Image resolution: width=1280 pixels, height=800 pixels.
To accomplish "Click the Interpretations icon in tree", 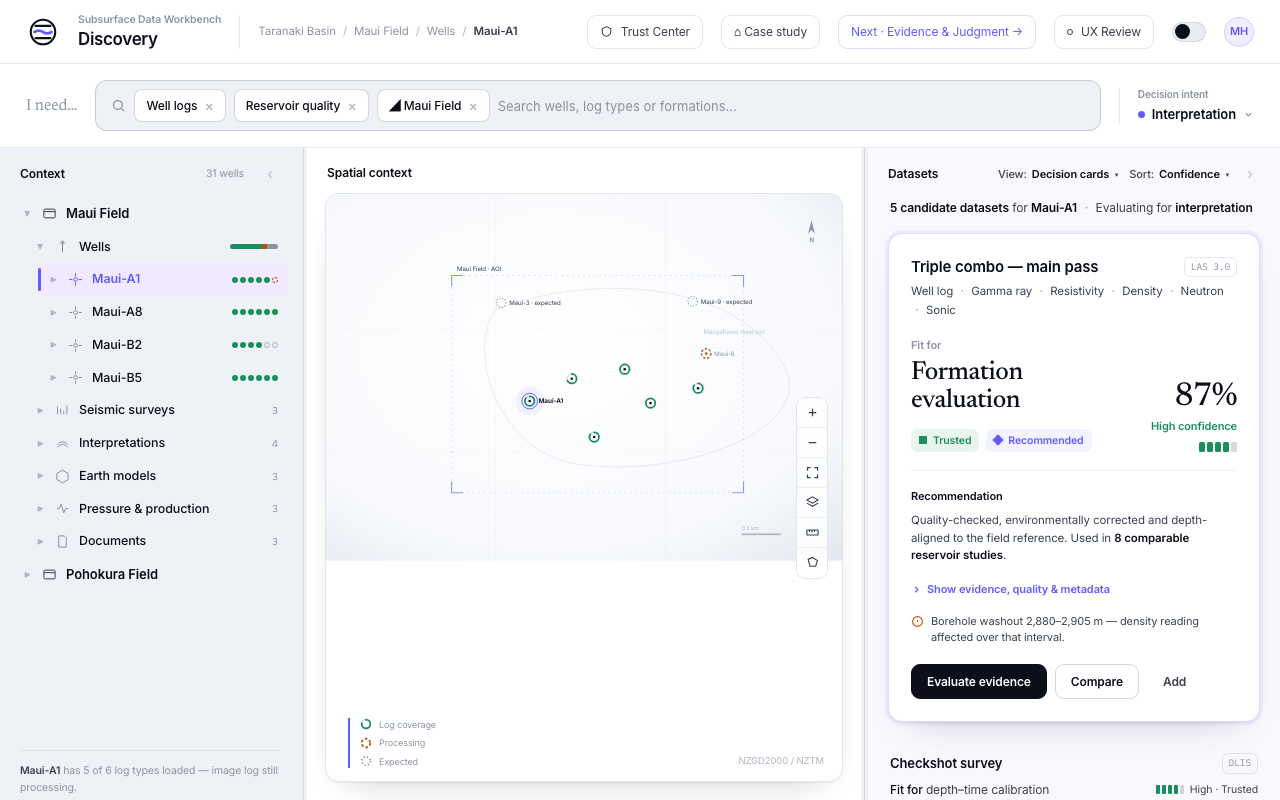I will [62, 443].
